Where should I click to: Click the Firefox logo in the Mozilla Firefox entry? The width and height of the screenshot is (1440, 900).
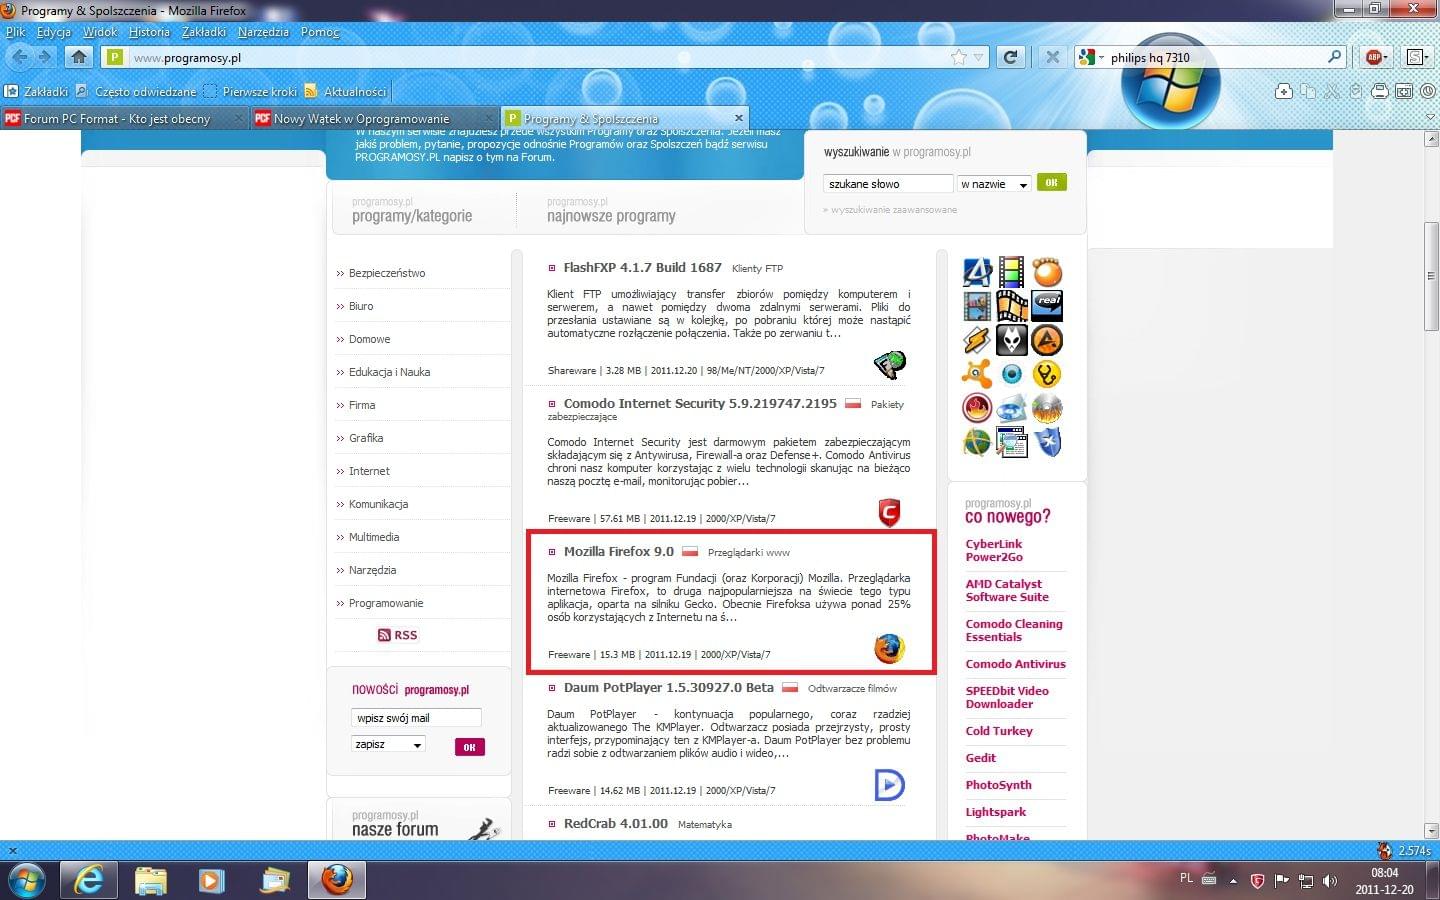(x=889, y=648)
